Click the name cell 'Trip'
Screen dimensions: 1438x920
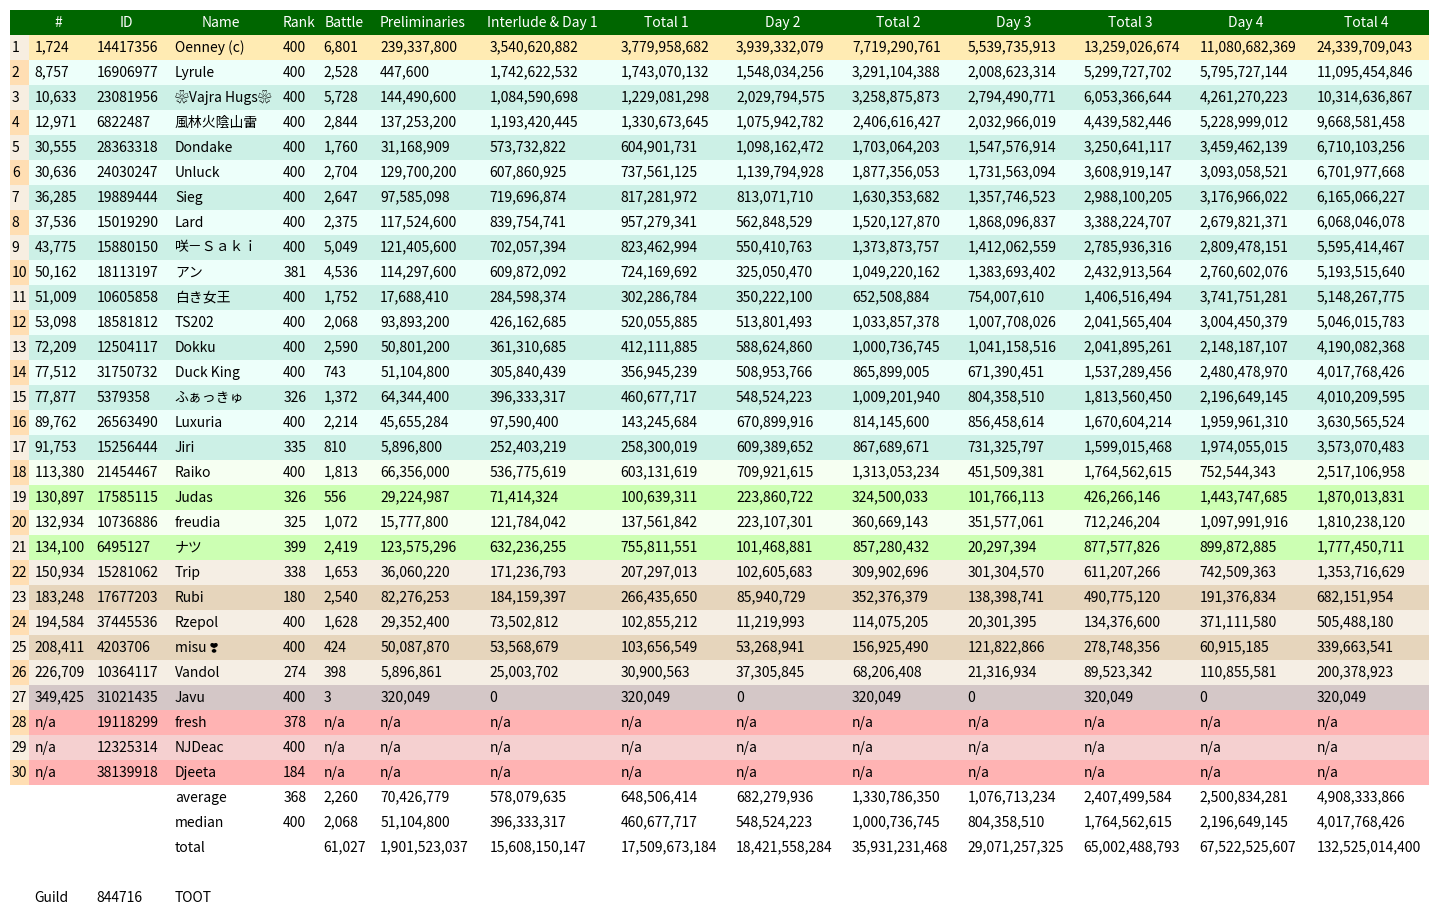[x=187, y=572]
